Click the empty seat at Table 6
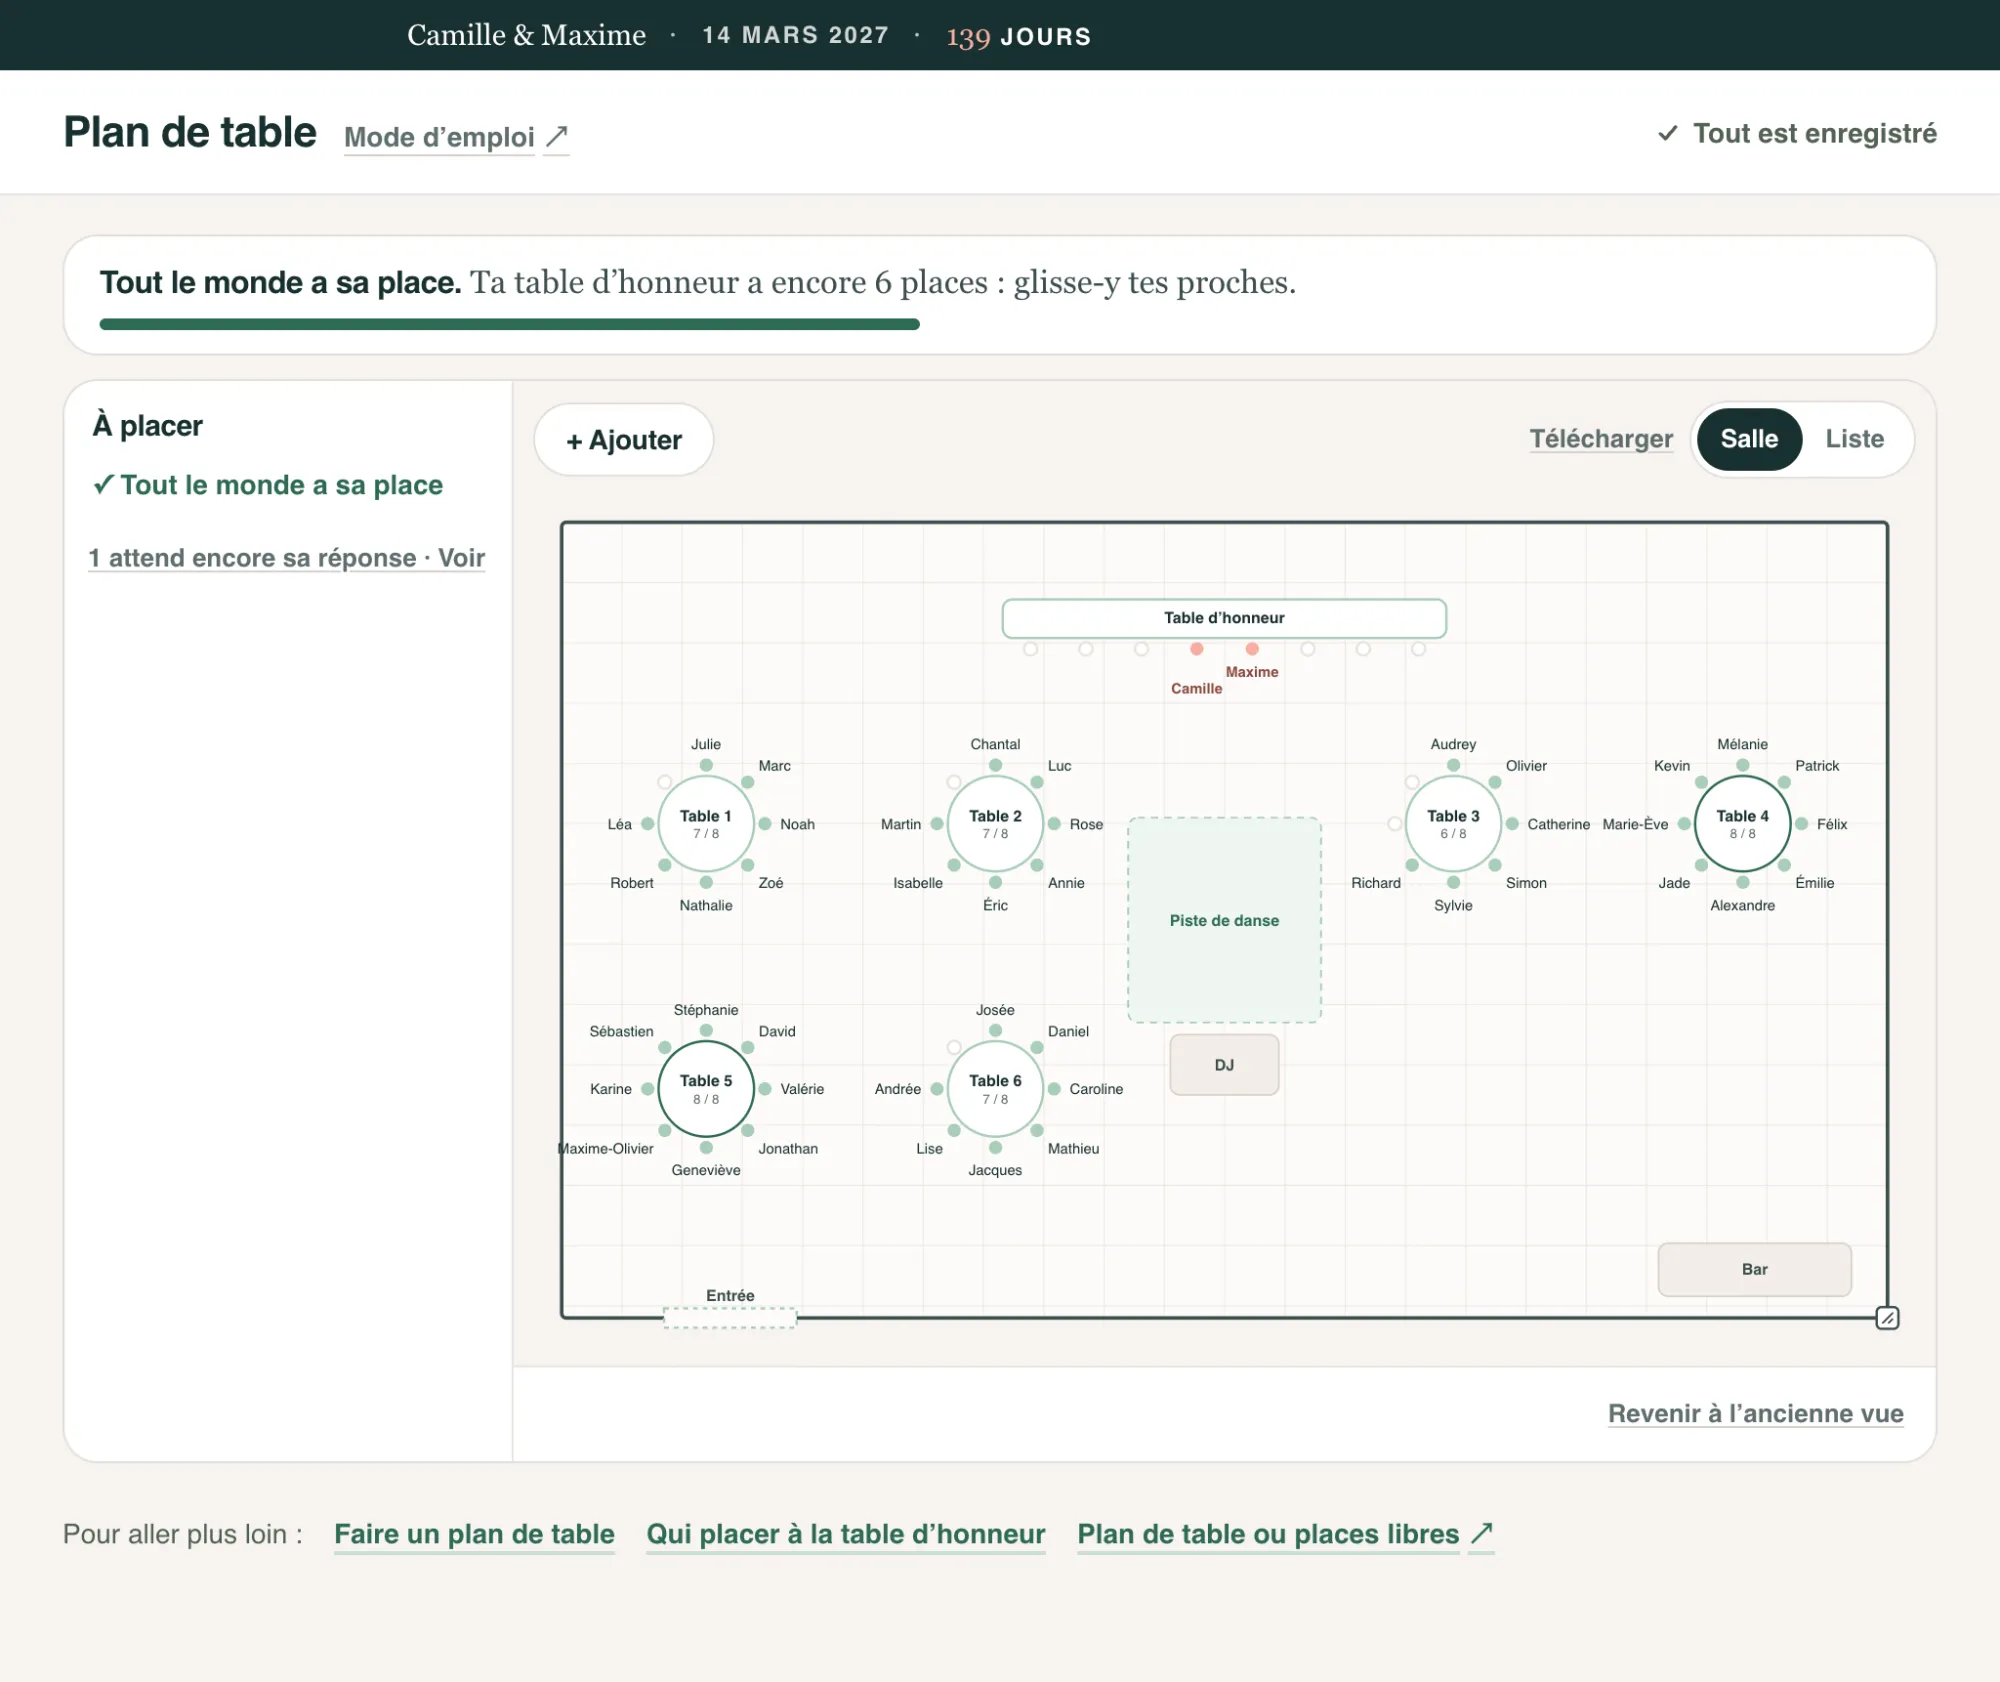The height and width of the screenshot is (1682, 2000). point(954,1048)
